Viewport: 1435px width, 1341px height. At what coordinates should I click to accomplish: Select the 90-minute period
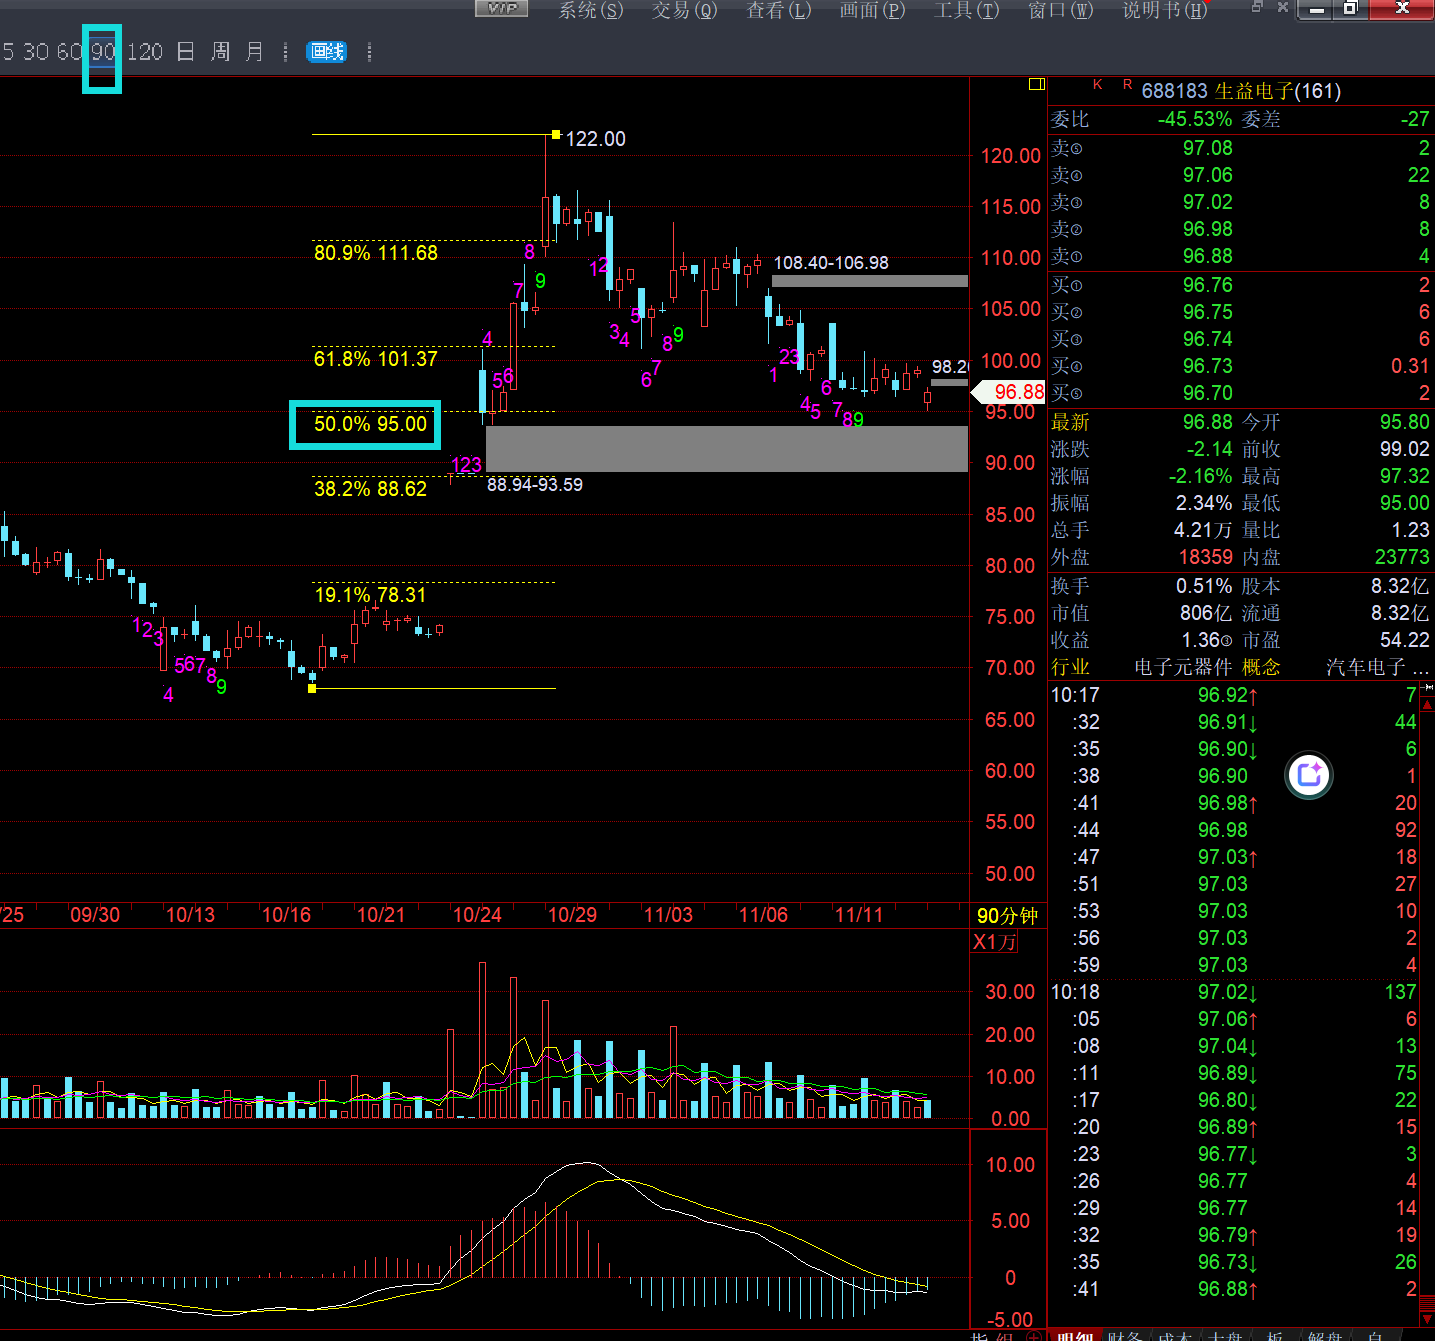tap(103, 52)
